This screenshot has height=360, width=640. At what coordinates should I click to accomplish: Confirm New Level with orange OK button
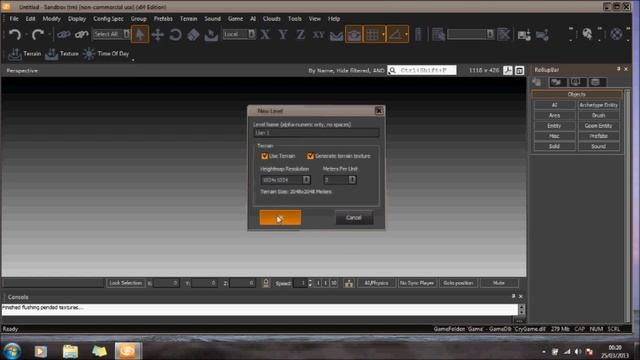(x=280, y=218)
